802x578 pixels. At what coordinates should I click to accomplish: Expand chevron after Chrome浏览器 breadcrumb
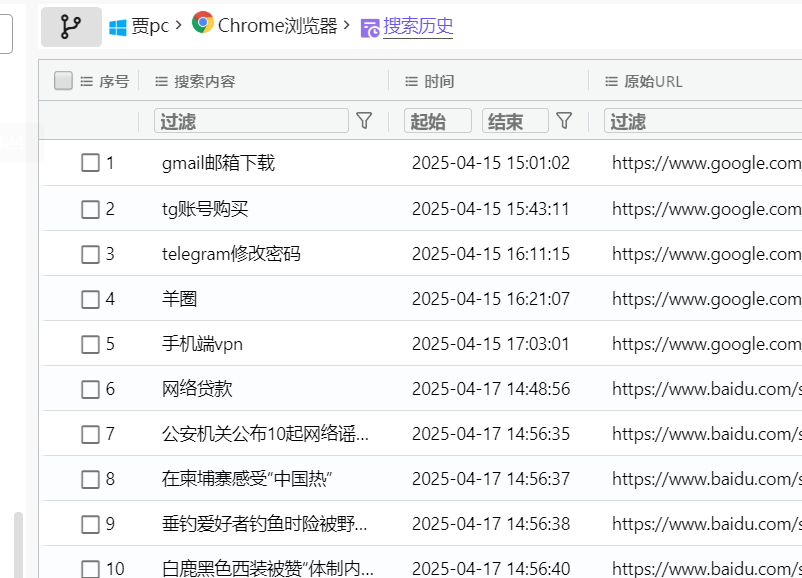tap(347, 25)
